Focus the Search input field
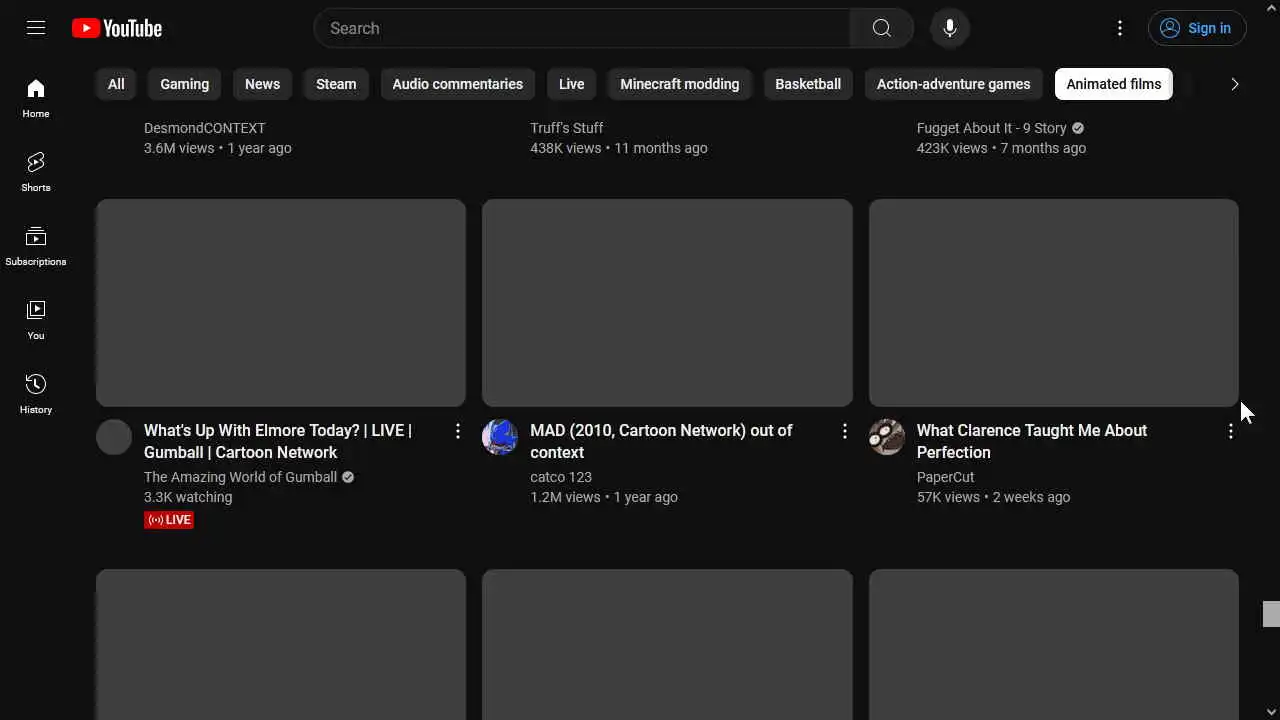1280x720 pixels. click(x=582, y=28)
